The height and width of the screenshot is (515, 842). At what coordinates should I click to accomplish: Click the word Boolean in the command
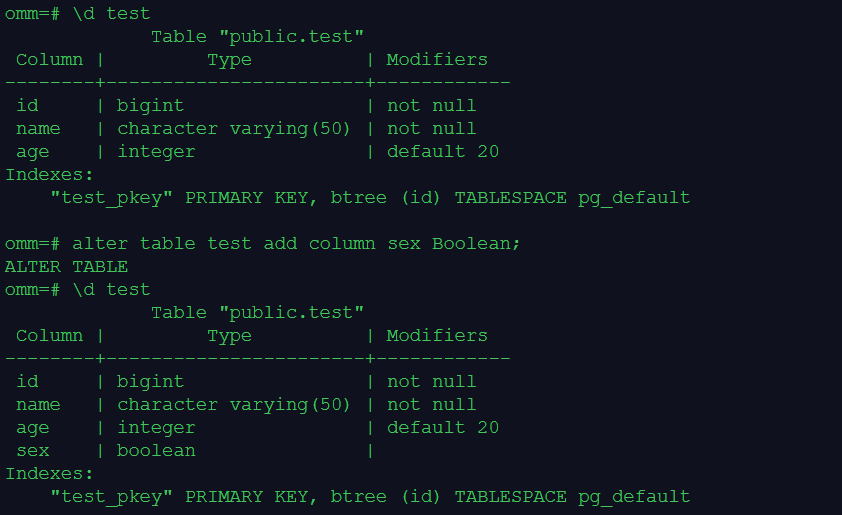tap(475, 243)
